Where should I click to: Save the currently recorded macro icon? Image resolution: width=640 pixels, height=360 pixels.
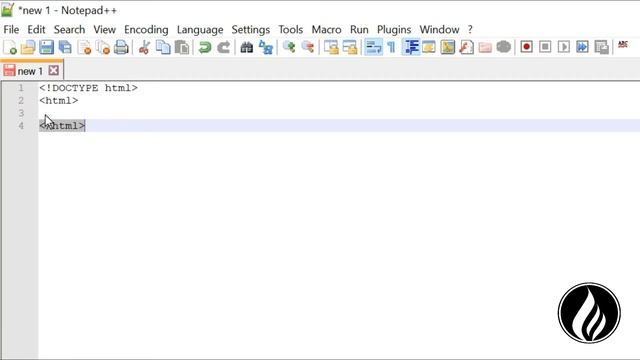[601, 47]
